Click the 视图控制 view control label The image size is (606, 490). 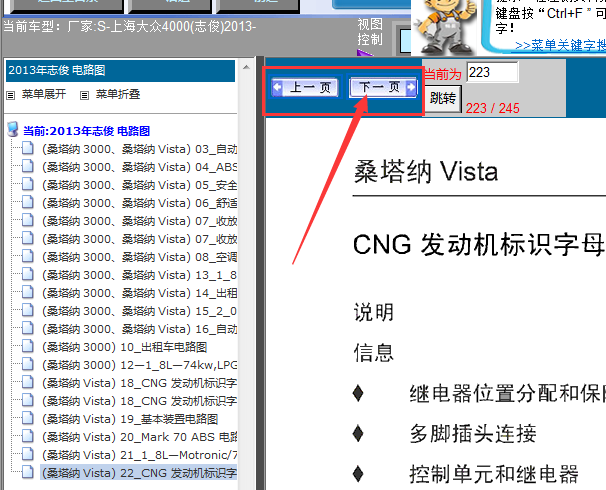click(x=370, y=32)
